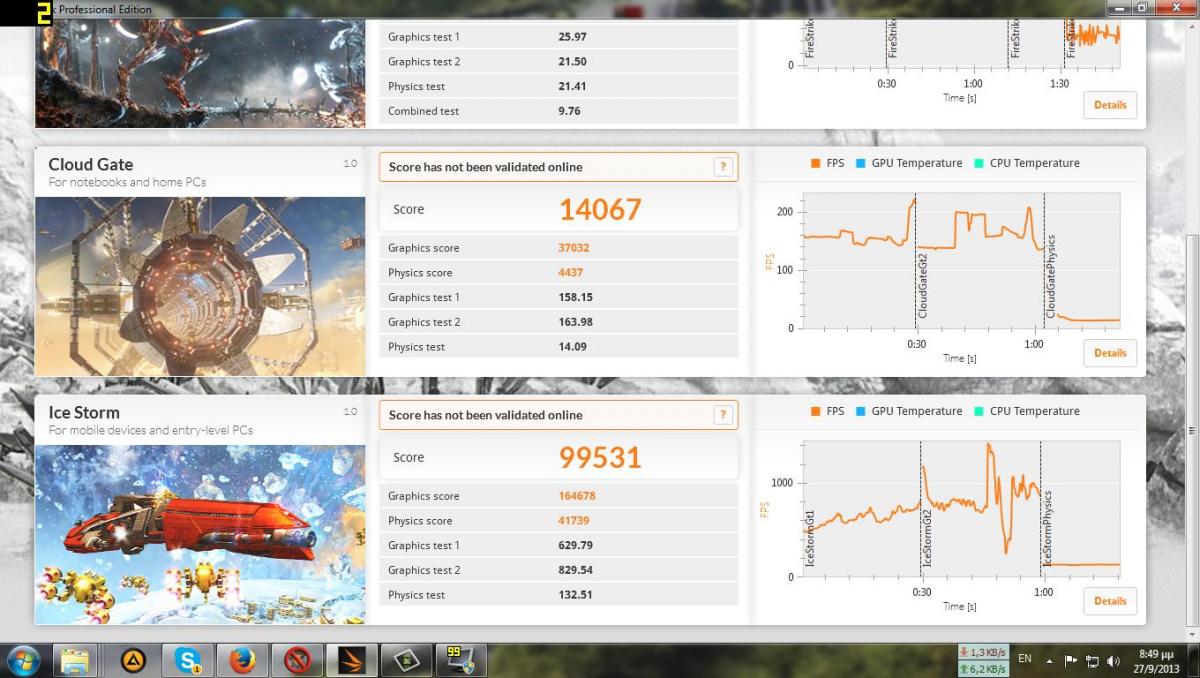Open the Windows Start menu
Screen dimensions: 1200x678
23,660
